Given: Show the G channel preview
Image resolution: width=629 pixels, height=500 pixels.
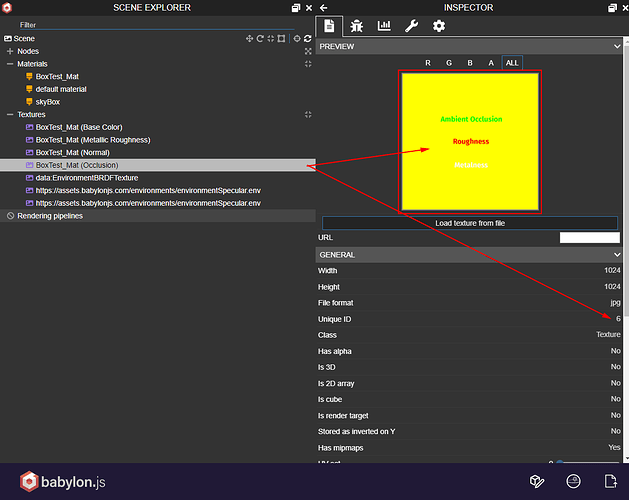Looking at the screenshot, I should (449, 63).
